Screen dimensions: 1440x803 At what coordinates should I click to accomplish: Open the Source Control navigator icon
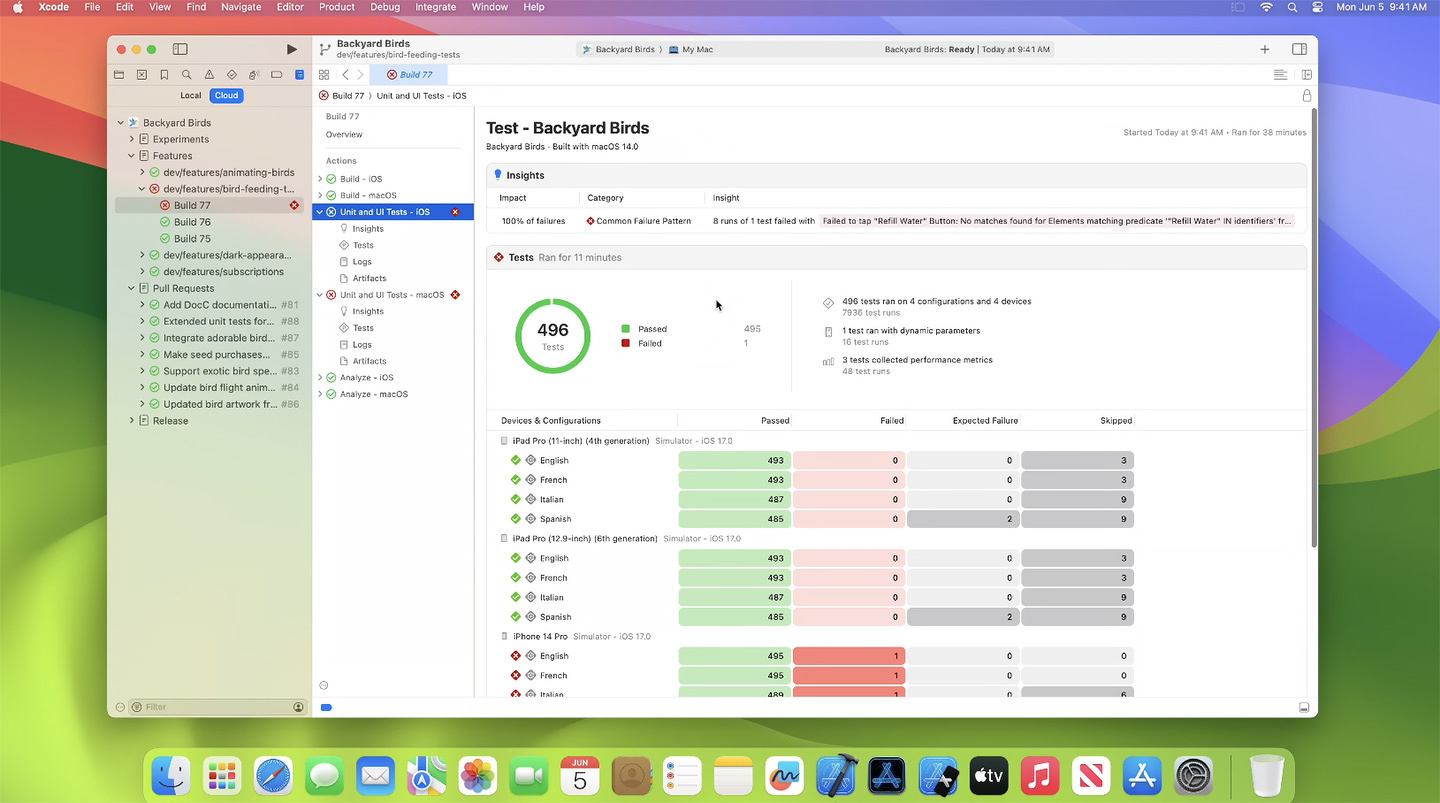tap(142, 75)
